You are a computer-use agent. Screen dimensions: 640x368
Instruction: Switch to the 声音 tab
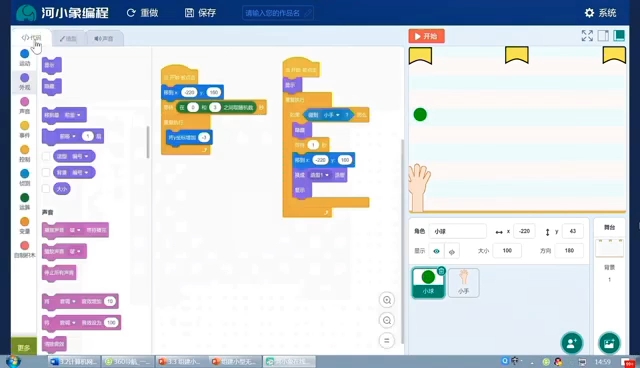(104, 39)
